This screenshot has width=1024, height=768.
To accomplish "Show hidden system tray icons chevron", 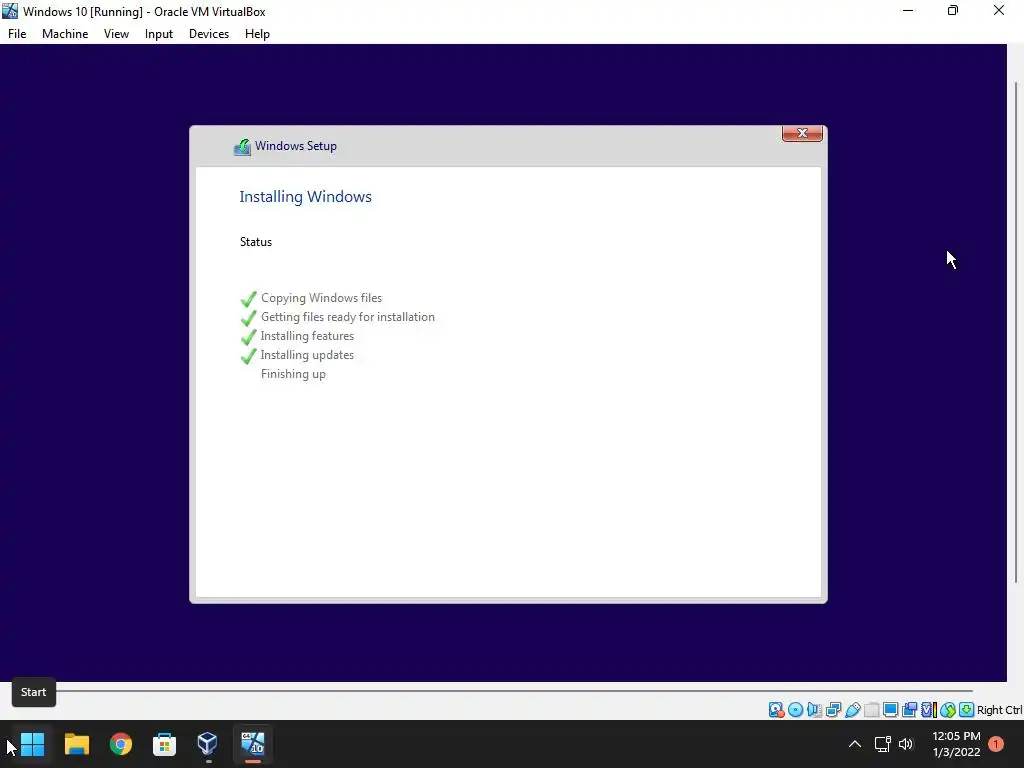I will click(x=854, y=744).
